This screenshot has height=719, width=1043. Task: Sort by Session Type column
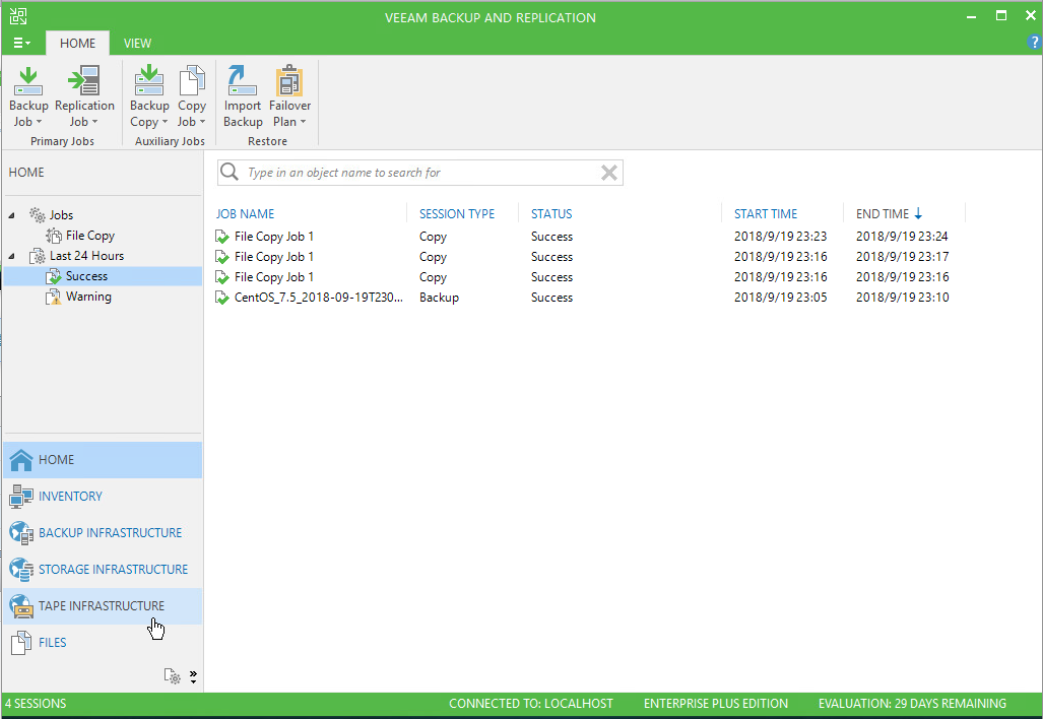(457, 214)
